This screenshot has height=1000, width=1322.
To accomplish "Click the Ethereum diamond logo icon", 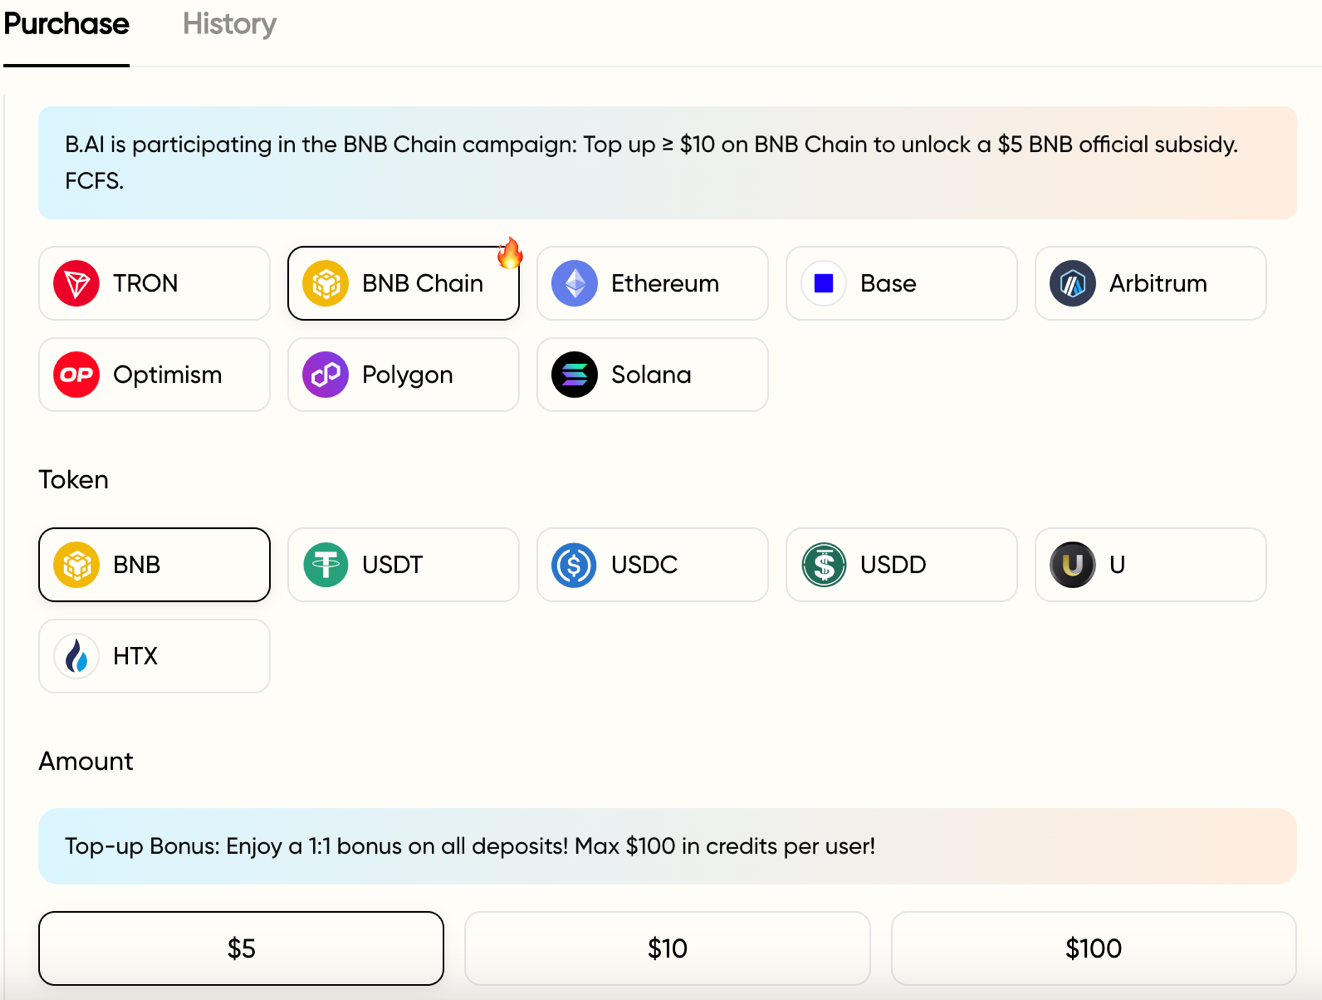I will coord(574,283).
